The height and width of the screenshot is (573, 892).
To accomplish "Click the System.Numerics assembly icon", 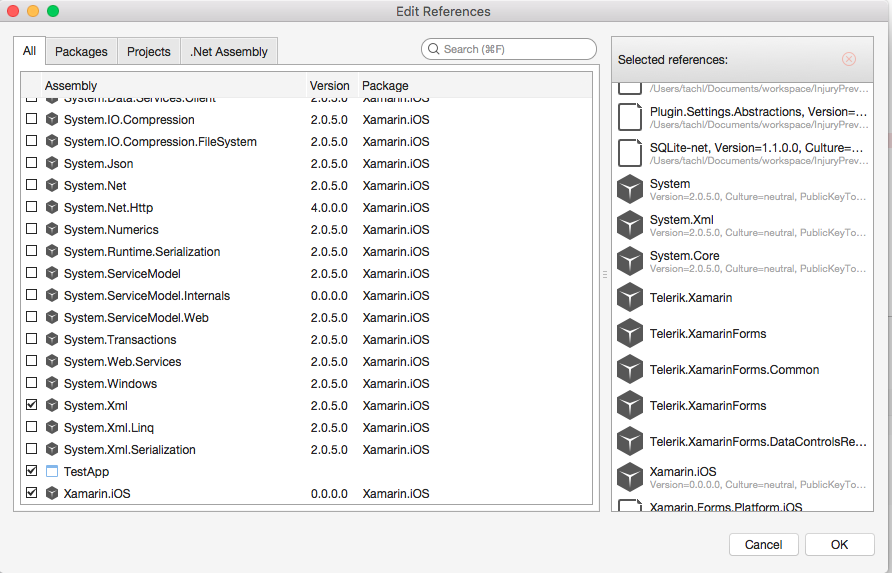I will pyautogui.click(x=52, y=229).
